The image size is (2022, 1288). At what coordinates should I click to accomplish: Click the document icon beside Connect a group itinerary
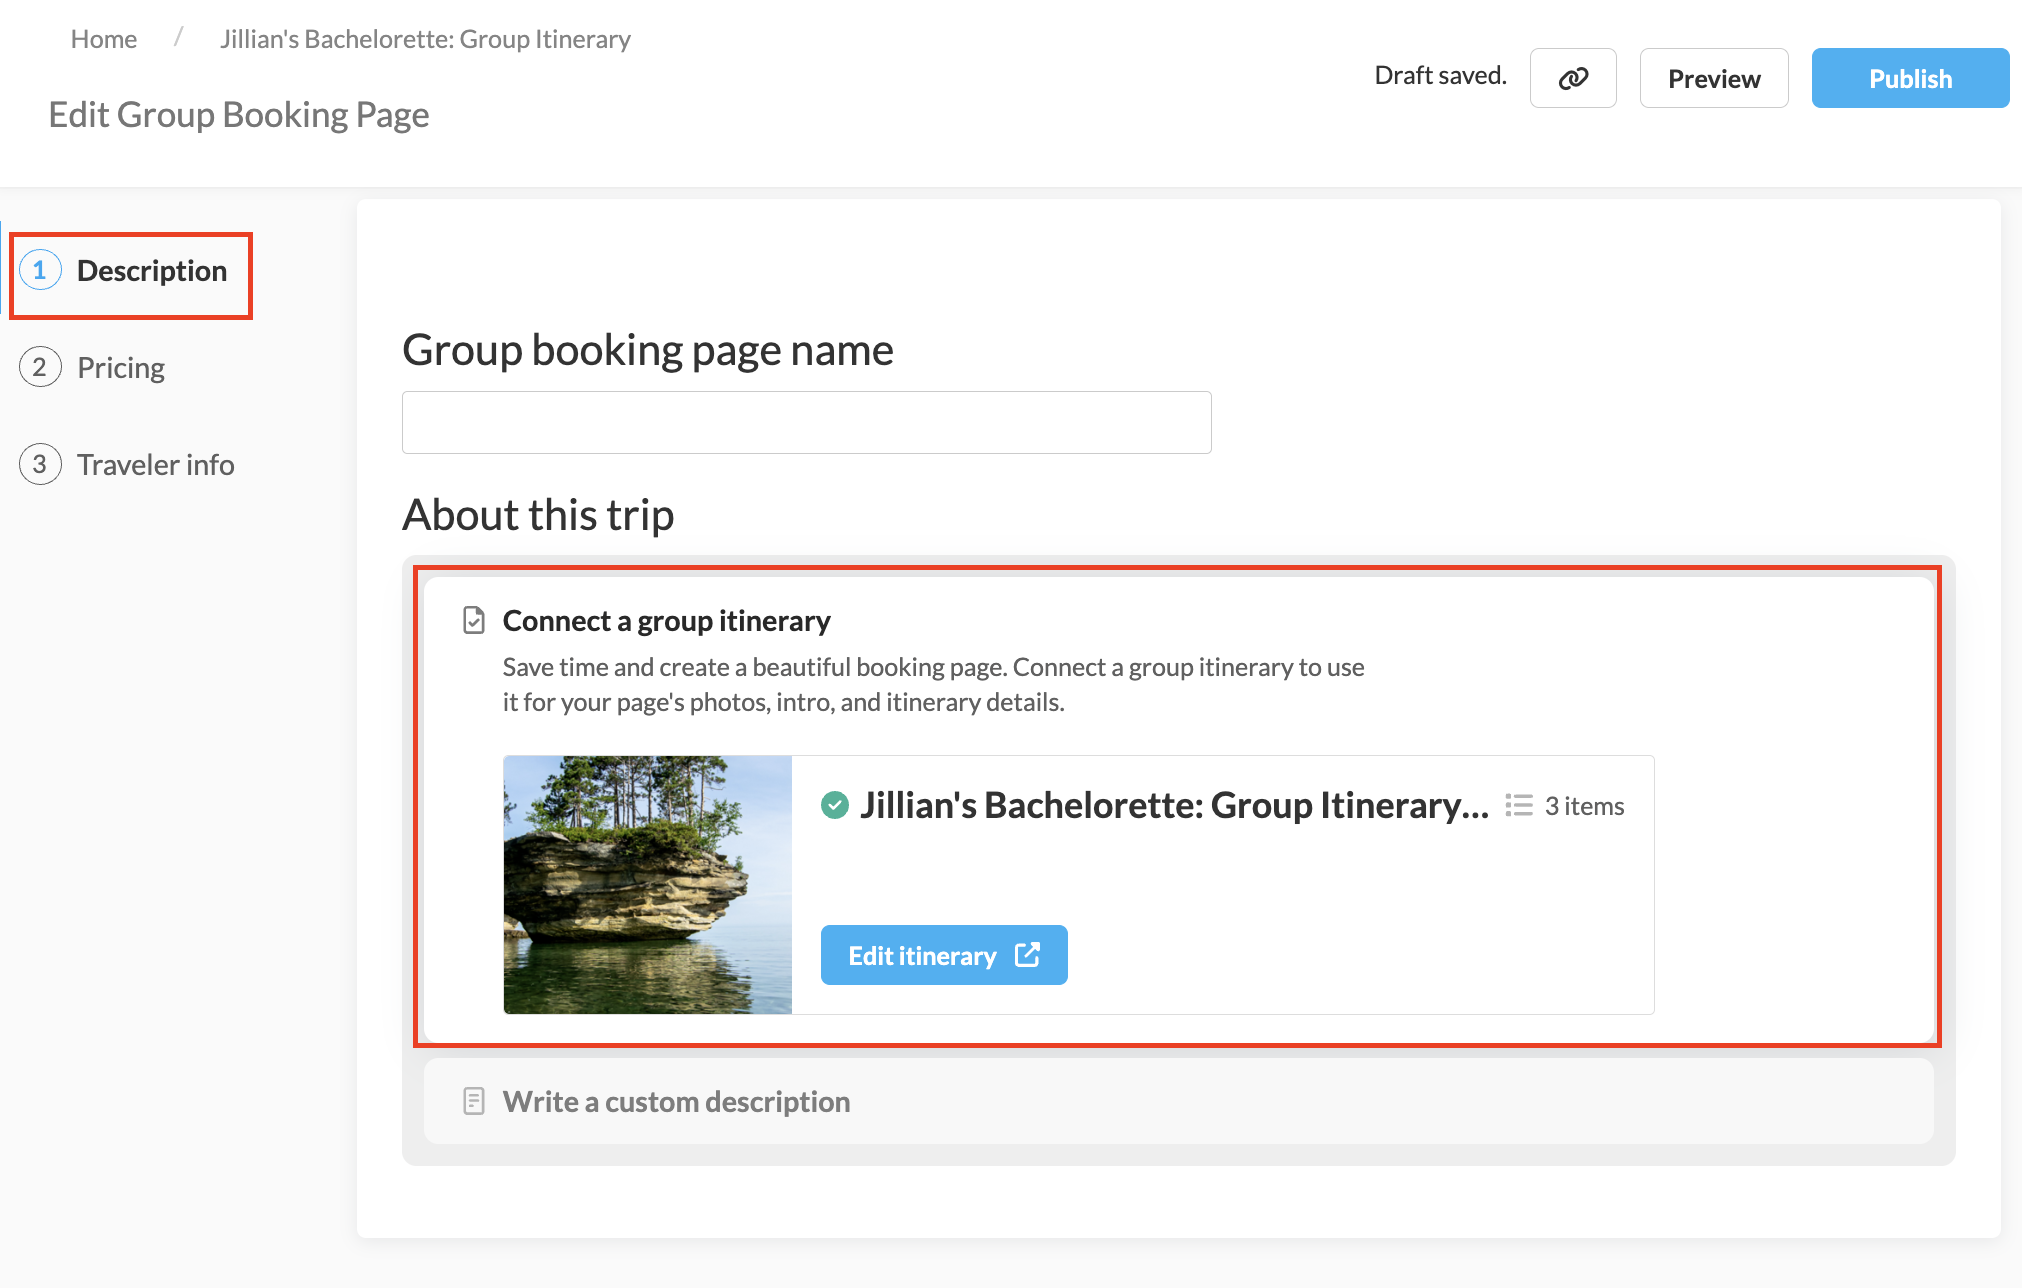click(x=474, y=621)
